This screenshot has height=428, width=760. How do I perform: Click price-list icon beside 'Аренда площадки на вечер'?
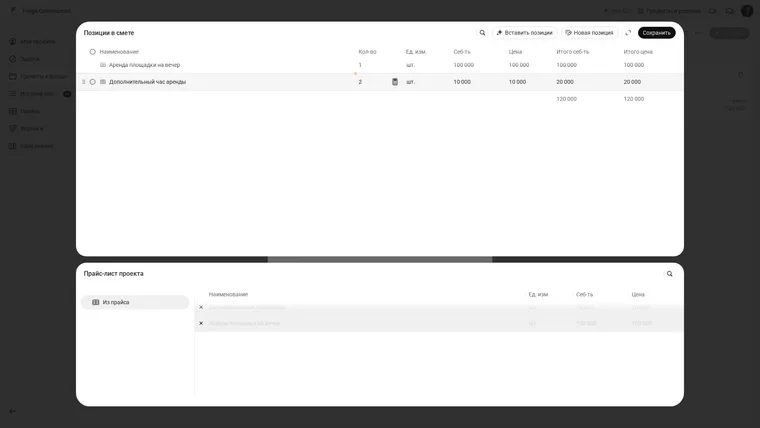[x=103, y=65]
